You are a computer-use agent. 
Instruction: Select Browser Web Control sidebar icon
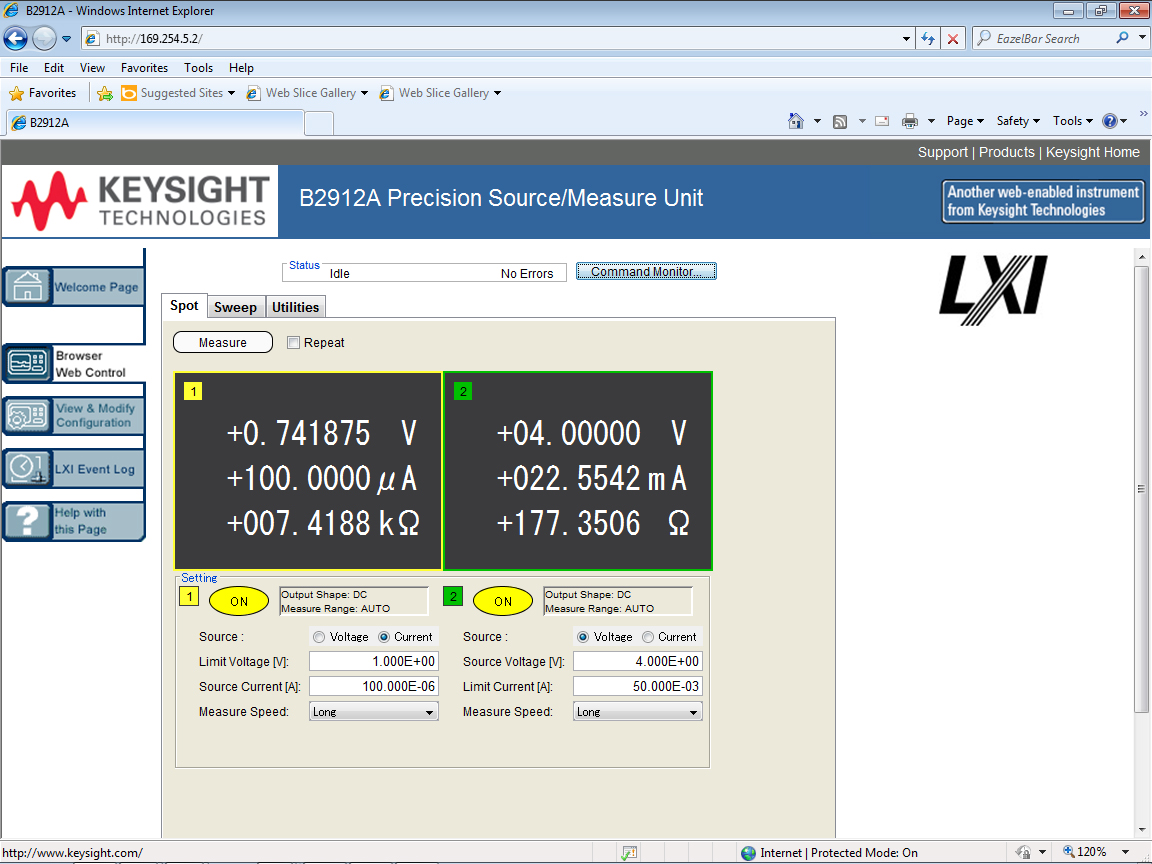click(28, 364)
